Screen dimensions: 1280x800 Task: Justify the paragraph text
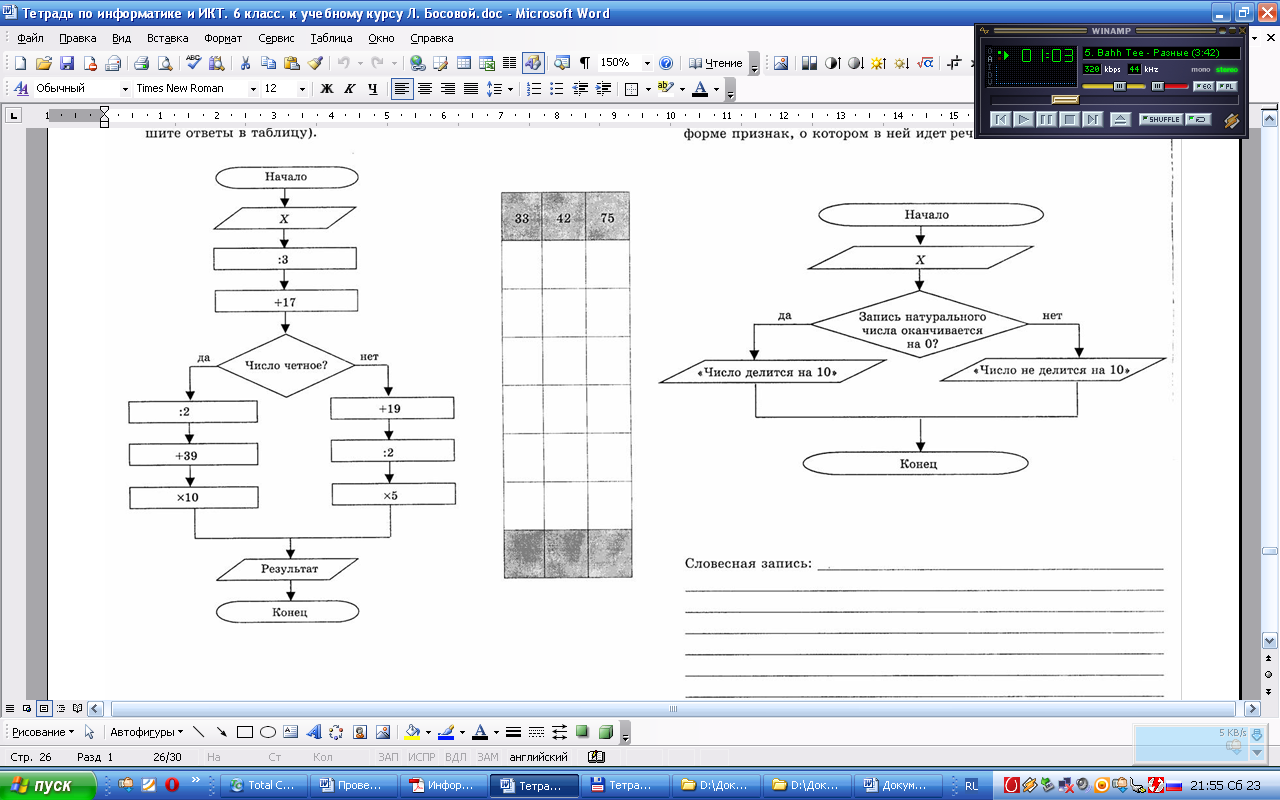pyautogui.click(x=471, y=89)
